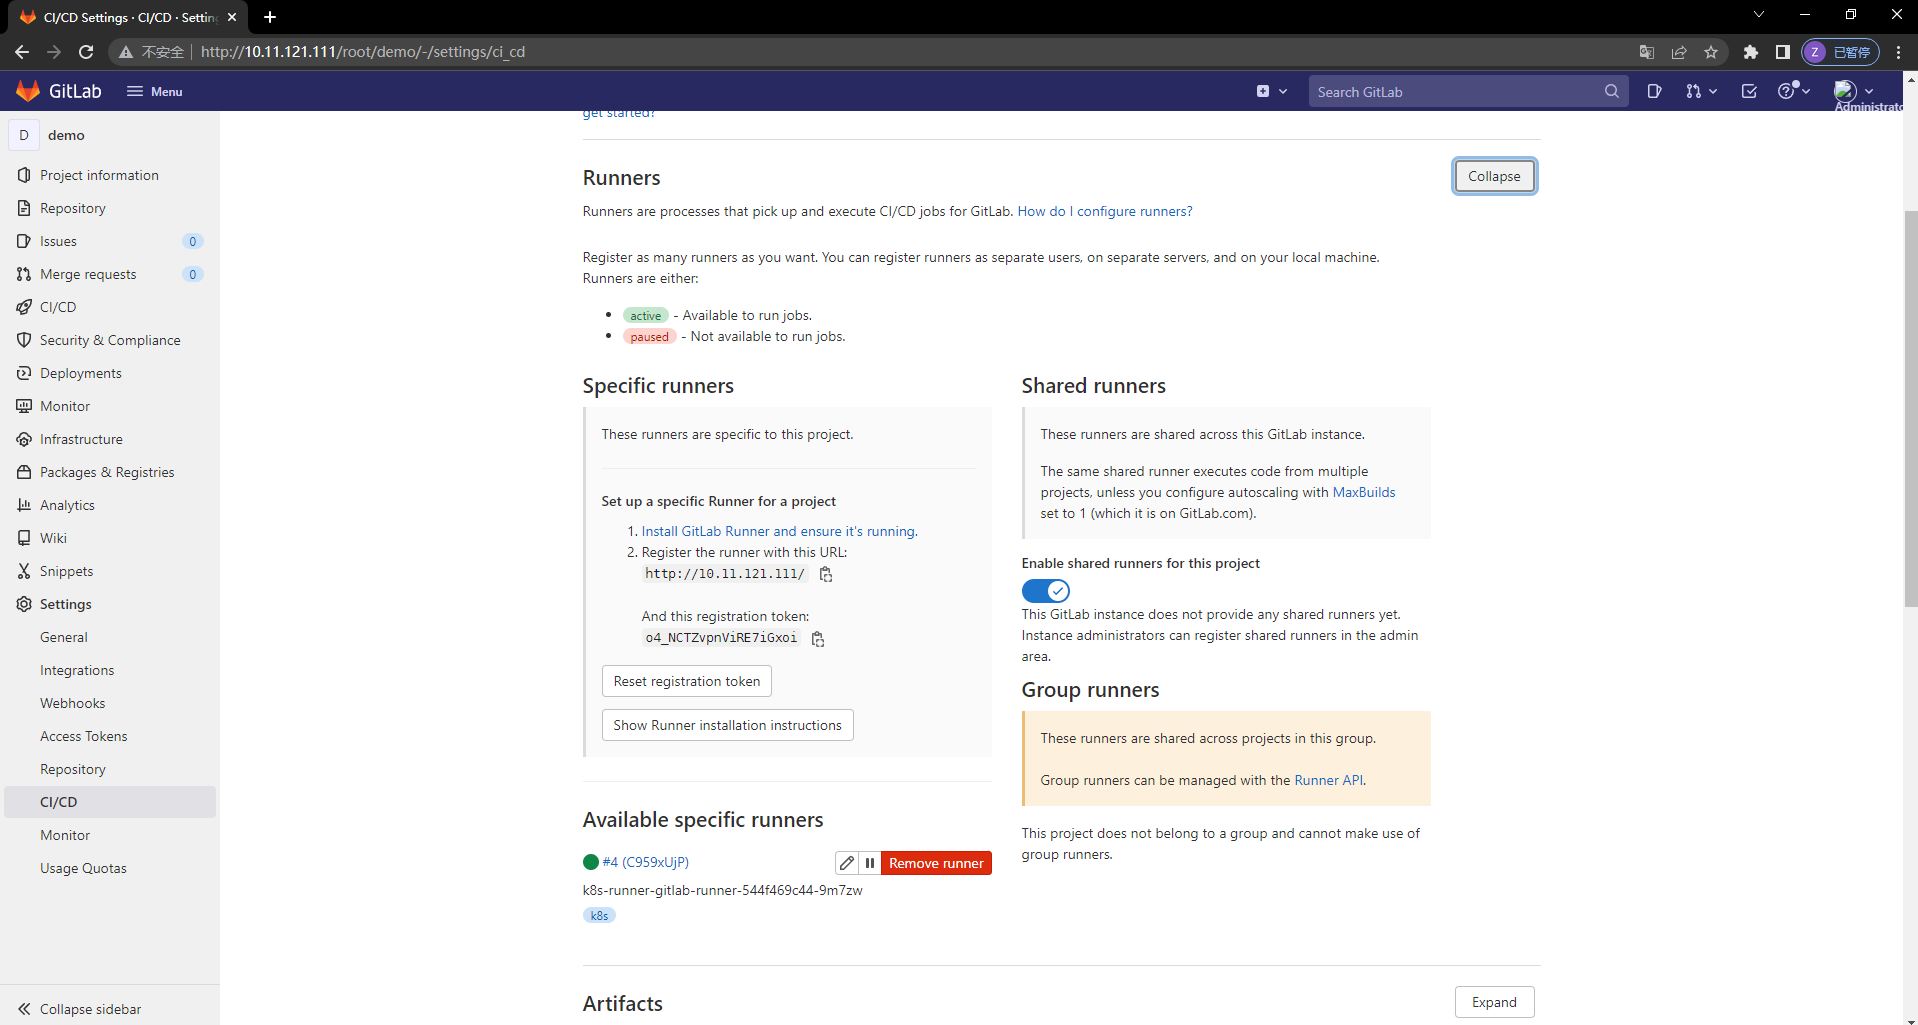Image resolution: width=1918 pixels, height=1025 pixels.
Task: Collapse the sidebar
Action: pyautogui.click(x=110, y=1009)
